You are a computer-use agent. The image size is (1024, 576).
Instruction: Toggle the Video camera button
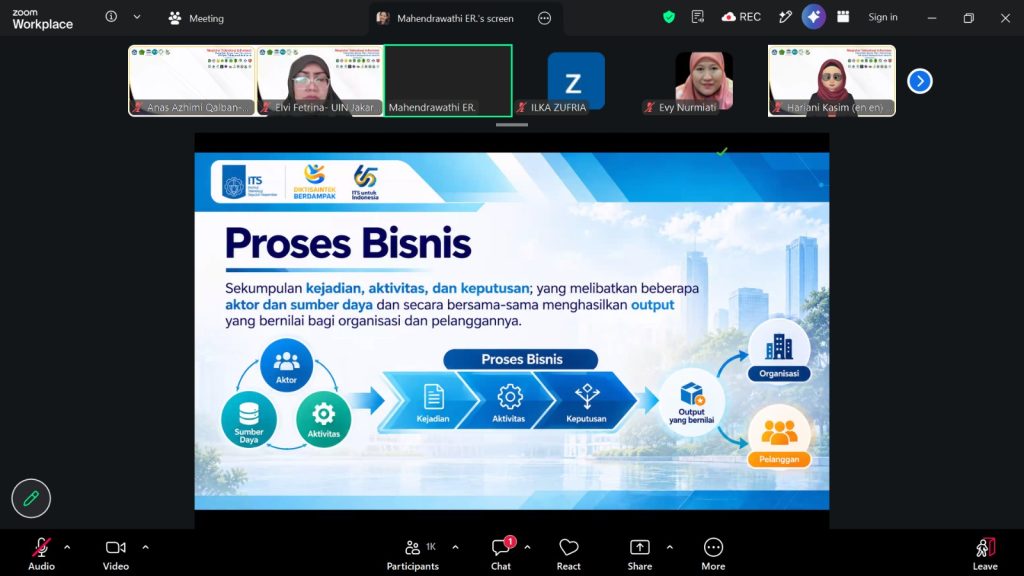(x=116, y=554)
